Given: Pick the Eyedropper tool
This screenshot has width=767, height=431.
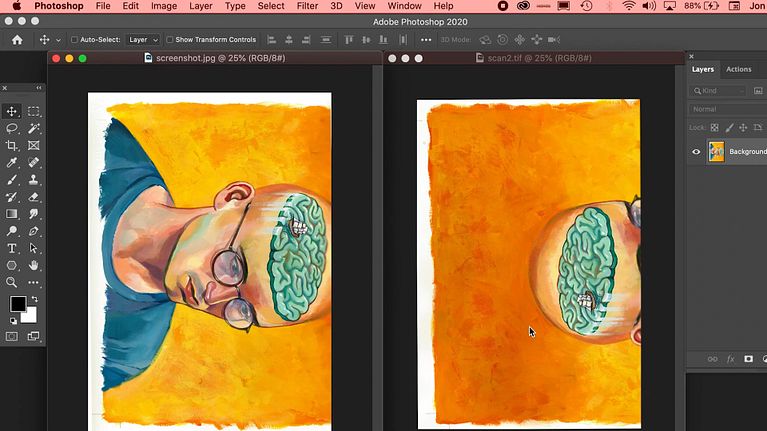Looking at the screenshot, I should point(12,162).
